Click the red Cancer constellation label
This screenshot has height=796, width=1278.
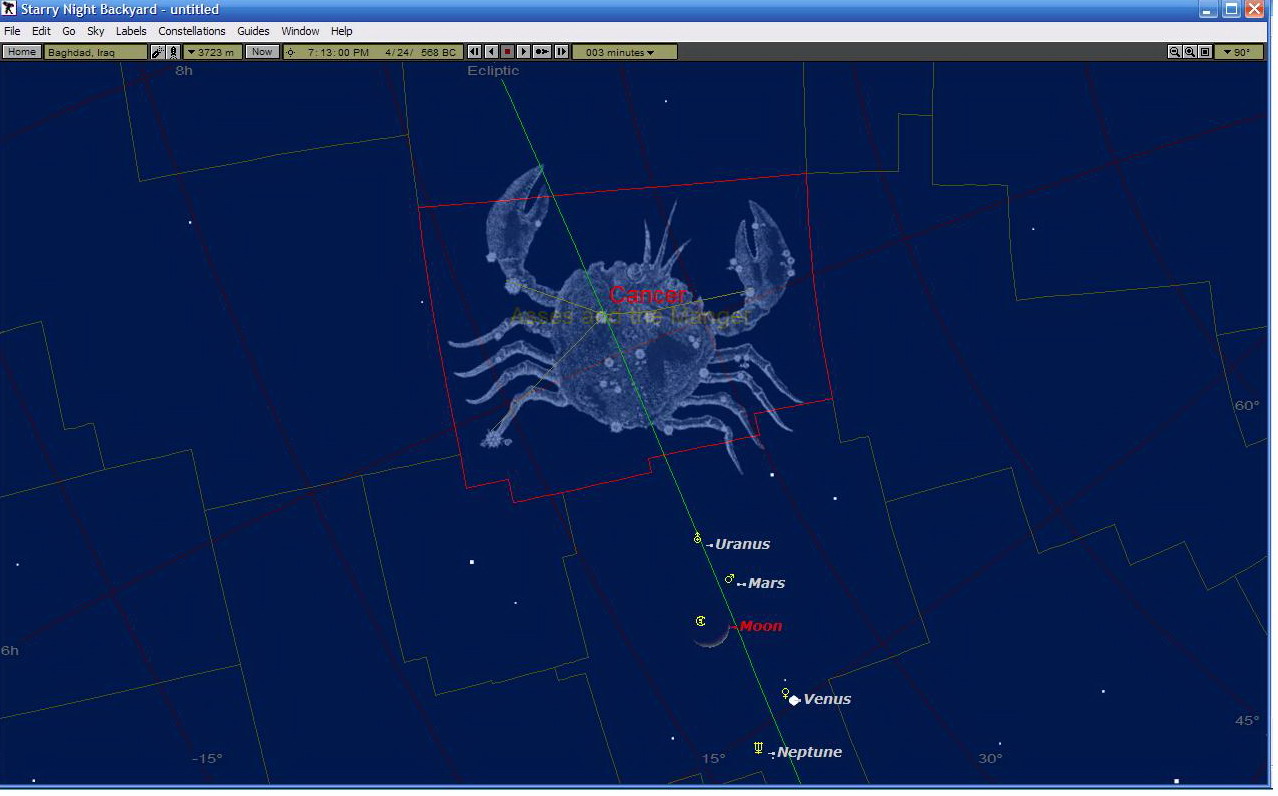point(648,295)
